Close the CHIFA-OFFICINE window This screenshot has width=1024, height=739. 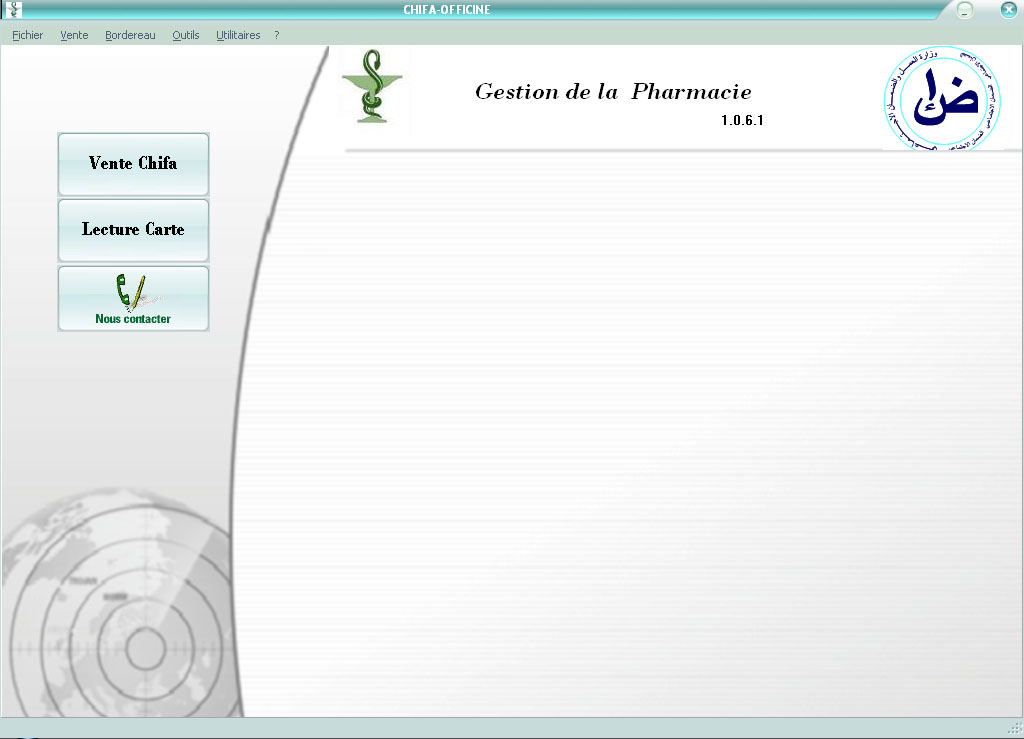tap(1008, 10)
